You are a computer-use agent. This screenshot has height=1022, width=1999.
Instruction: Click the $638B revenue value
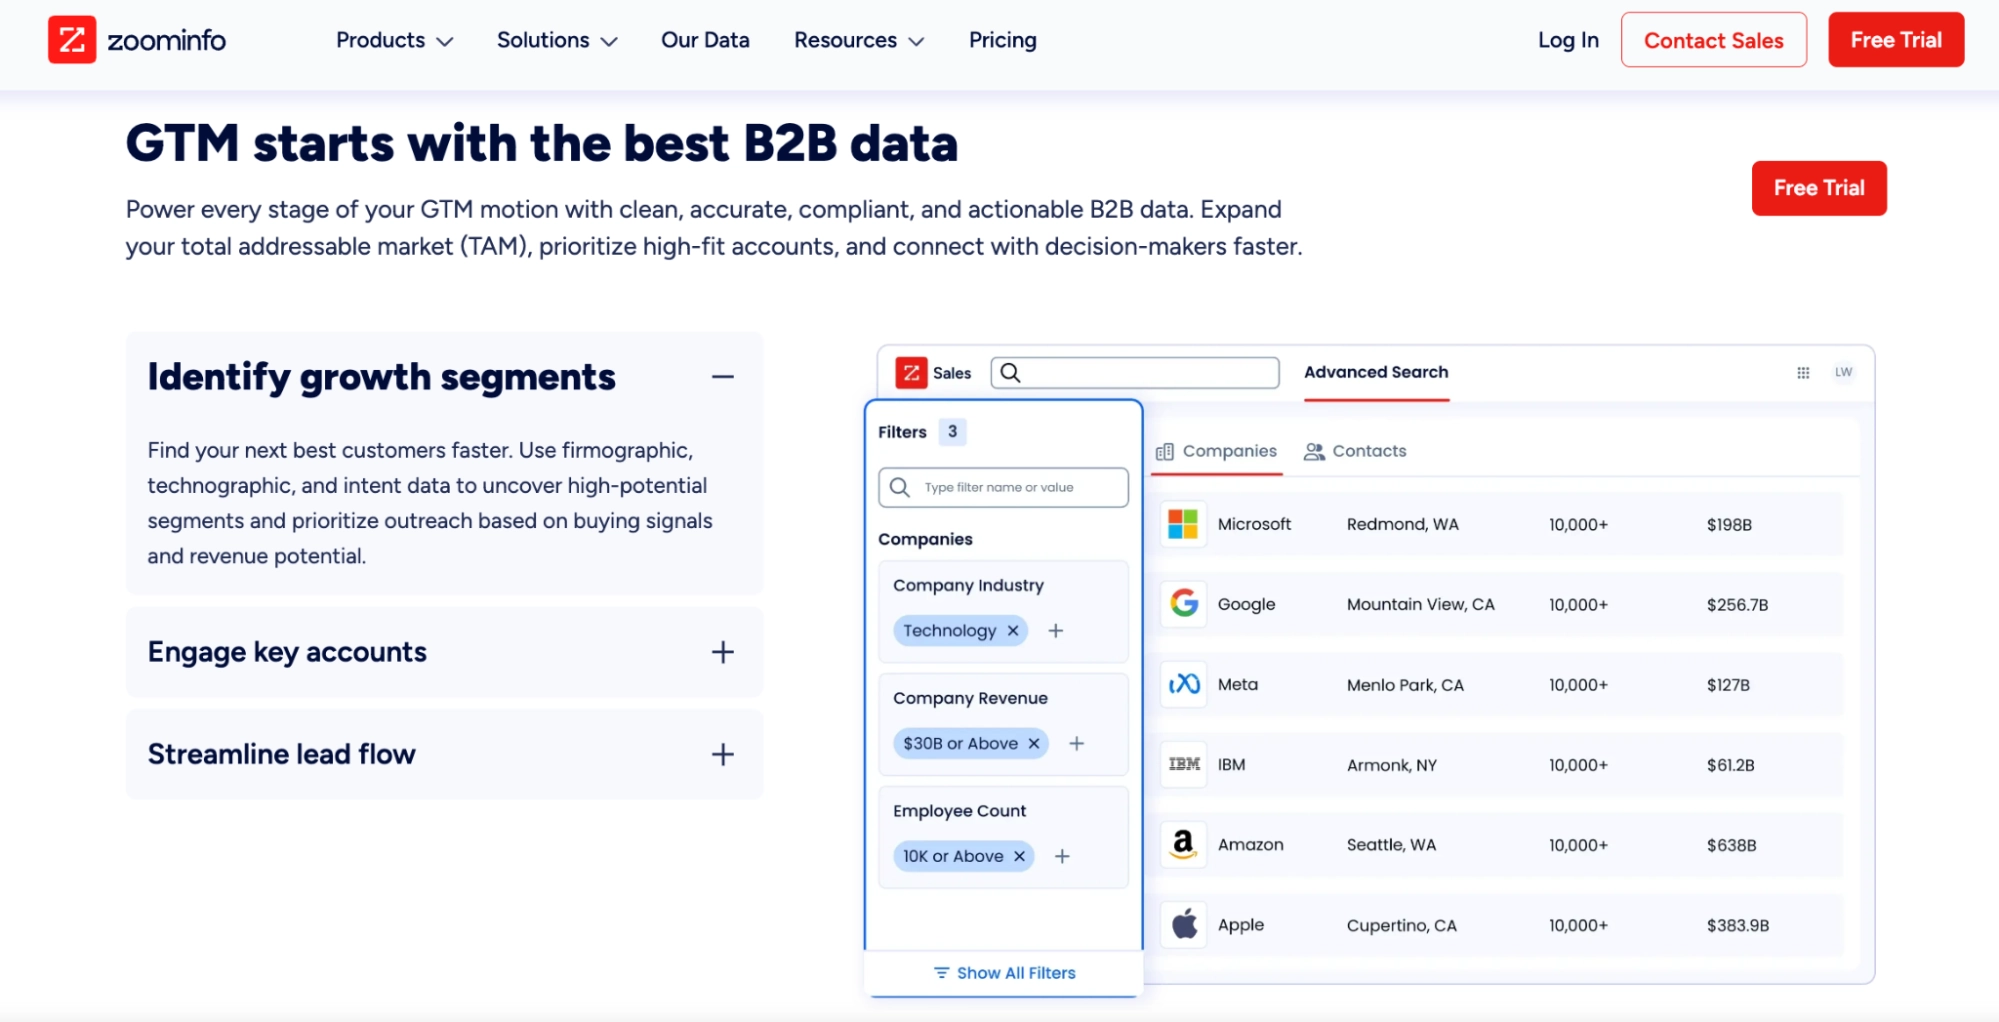point(1731,845)
